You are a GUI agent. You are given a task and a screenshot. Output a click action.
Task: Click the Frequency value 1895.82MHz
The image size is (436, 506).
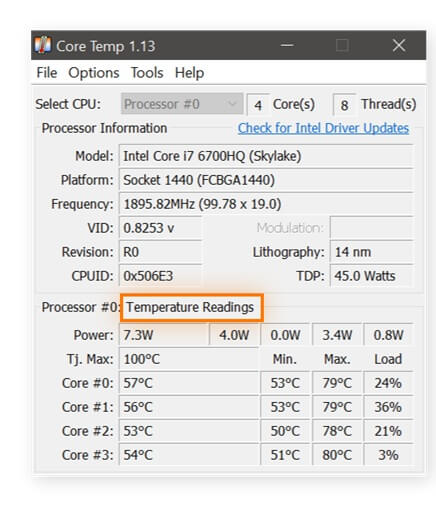[266, 204]
